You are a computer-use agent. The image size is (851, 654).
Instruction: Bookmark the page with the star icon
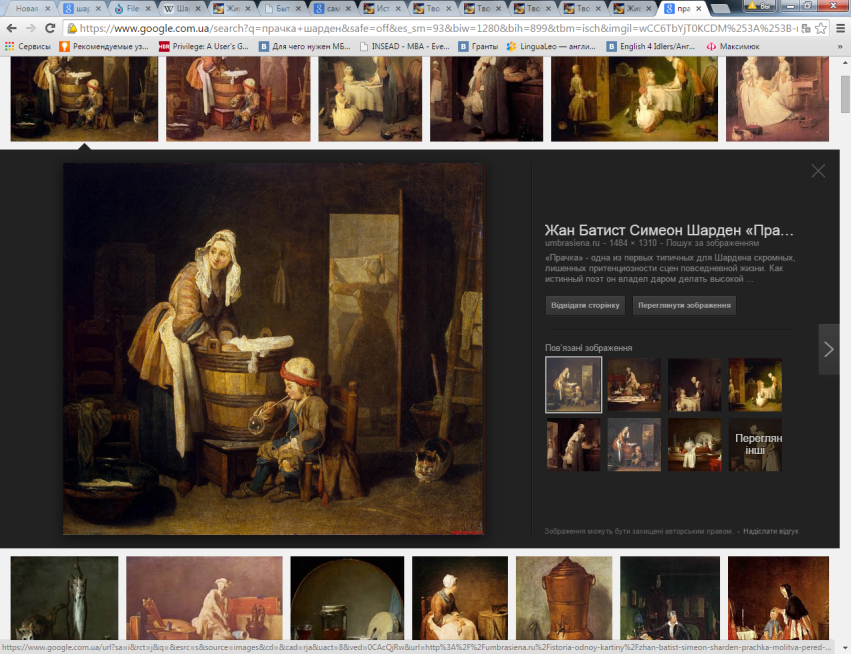821,28
